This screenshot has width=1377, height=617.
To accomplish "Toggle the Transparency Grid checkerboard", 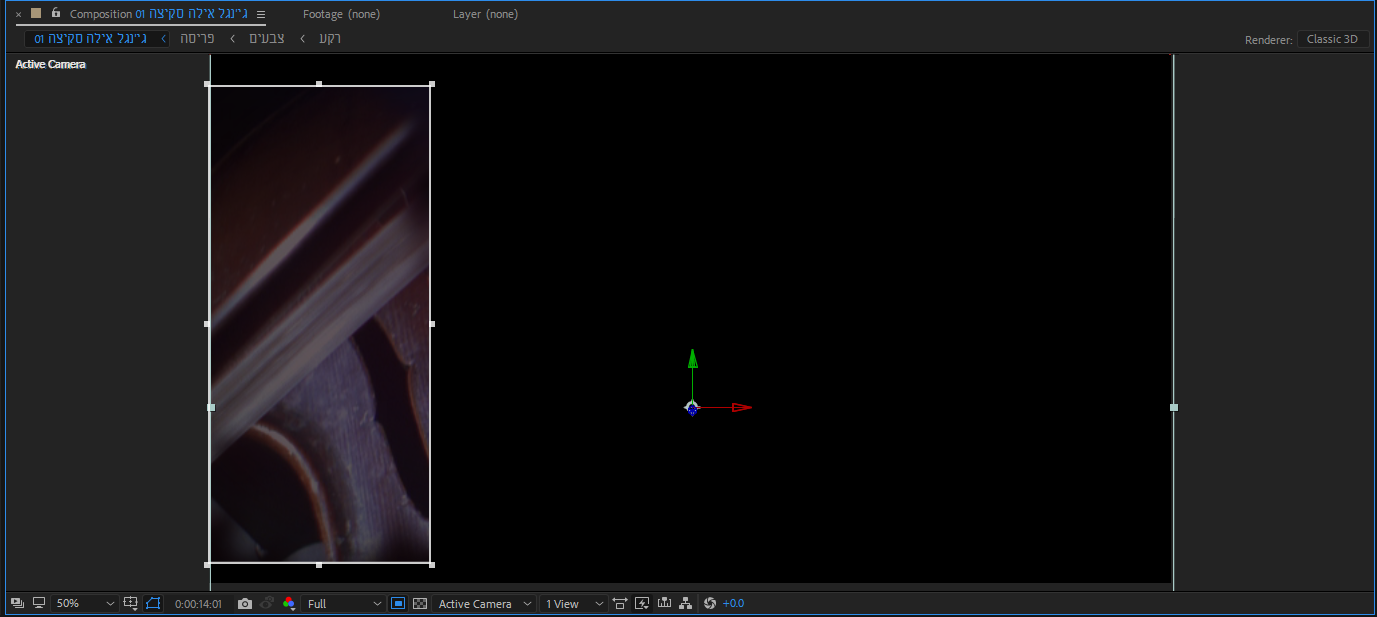I will (x=420, y=604).
